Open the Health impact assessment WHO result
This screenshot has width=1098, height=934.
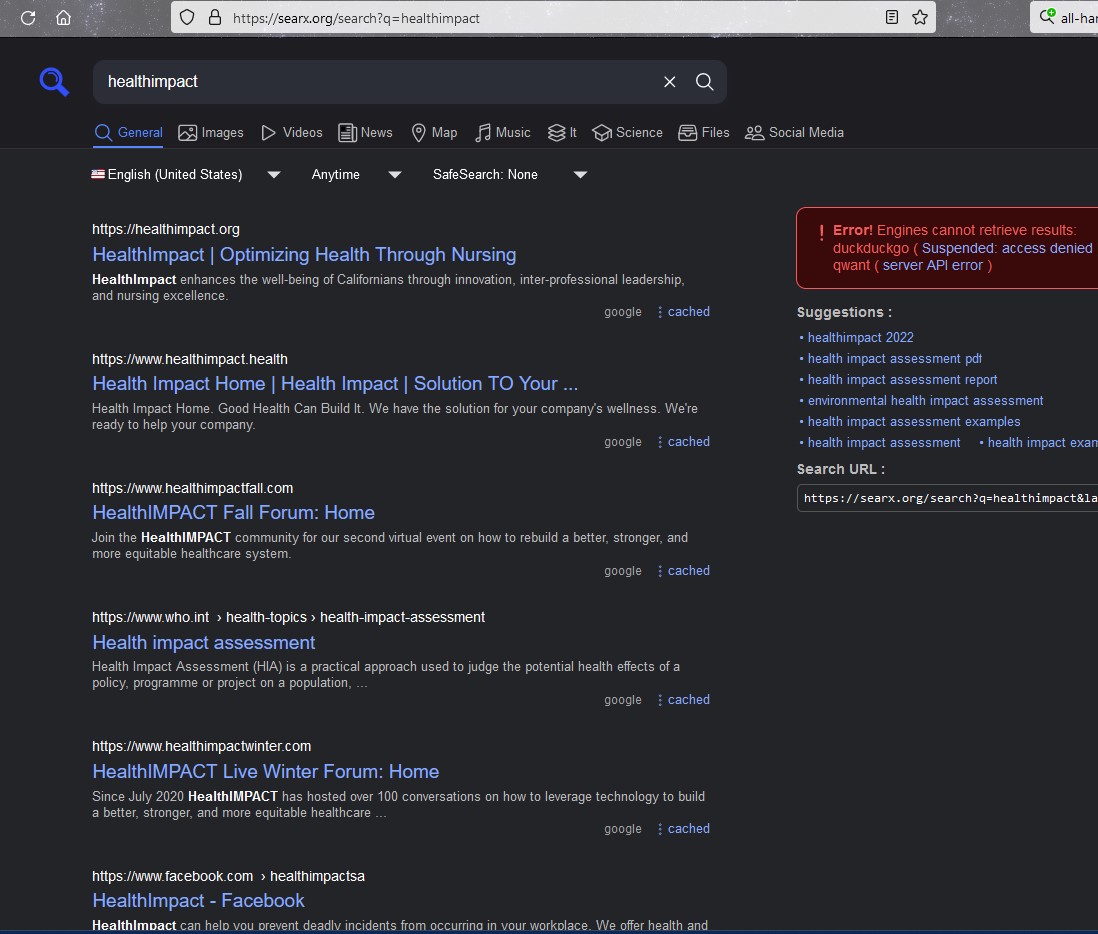point(204,642)
